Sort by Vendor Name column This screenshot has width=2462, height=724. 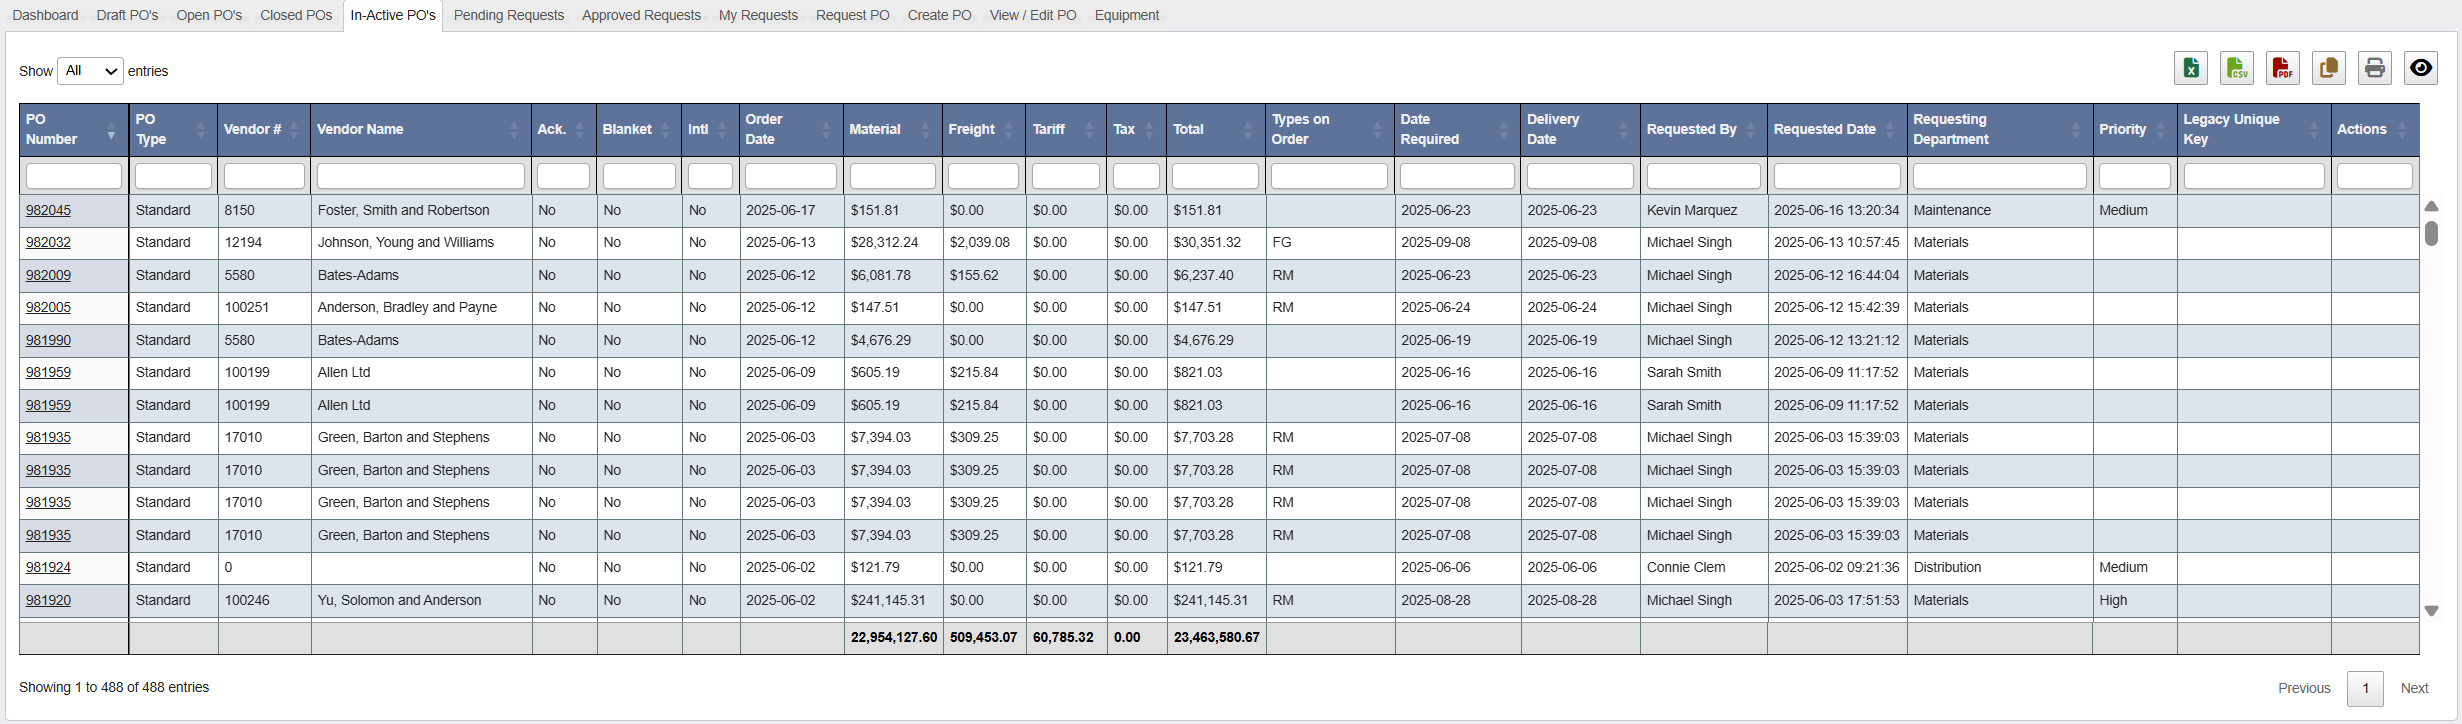[x=421, y=129]
